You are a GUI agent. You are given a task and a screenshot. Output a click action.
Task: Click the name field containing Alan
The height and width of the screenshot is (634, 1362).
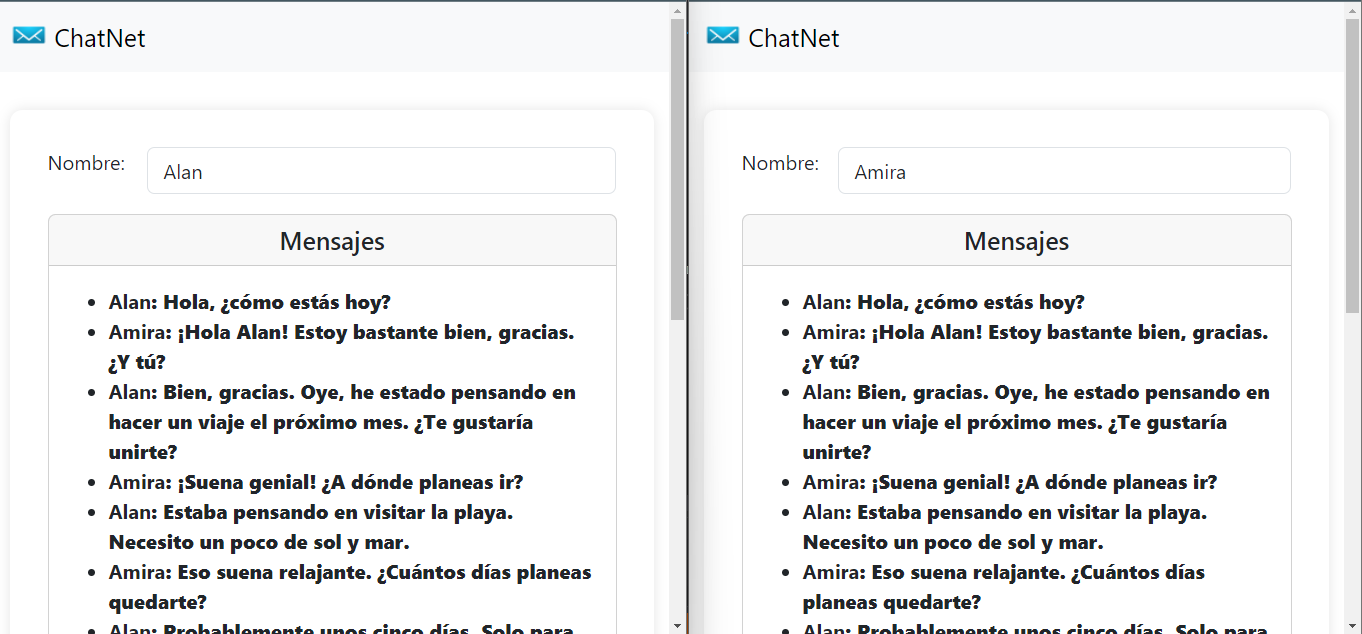380,170
